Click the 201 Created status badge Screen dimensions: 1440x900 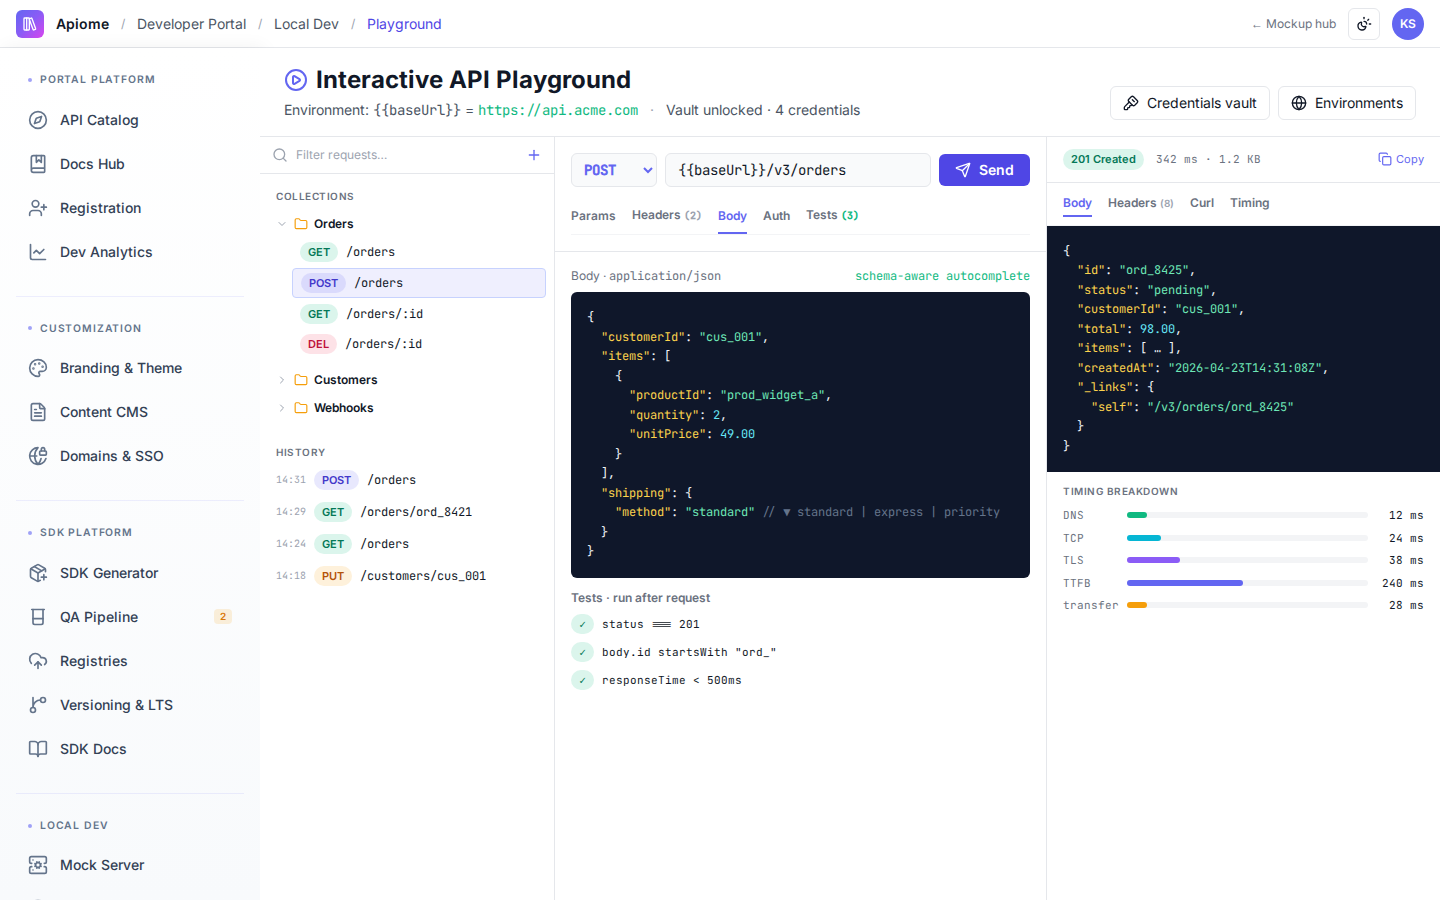tap(1103, 159)
